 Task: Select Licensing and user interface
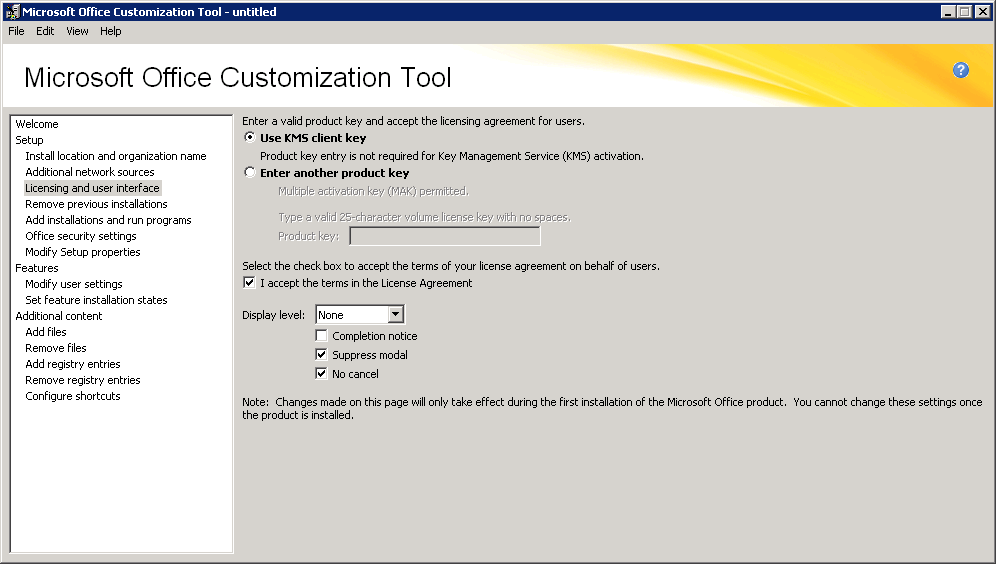(92, 188)
